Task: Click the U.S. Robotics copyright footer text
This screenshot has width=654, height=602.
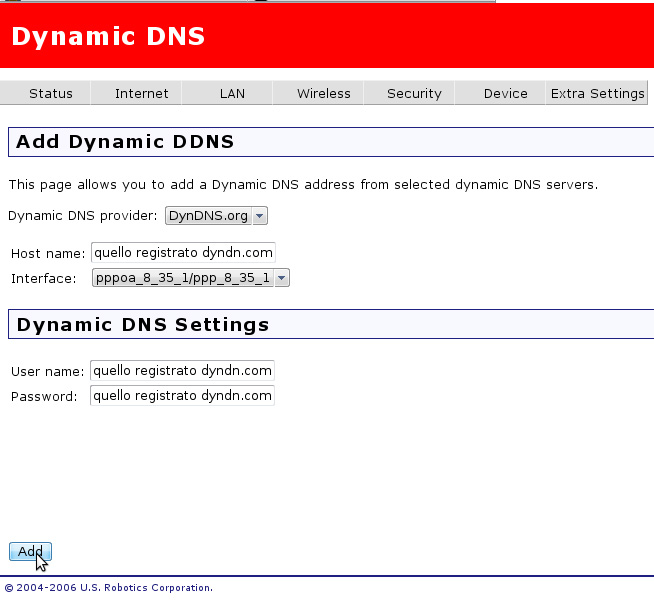Action: 109,588
